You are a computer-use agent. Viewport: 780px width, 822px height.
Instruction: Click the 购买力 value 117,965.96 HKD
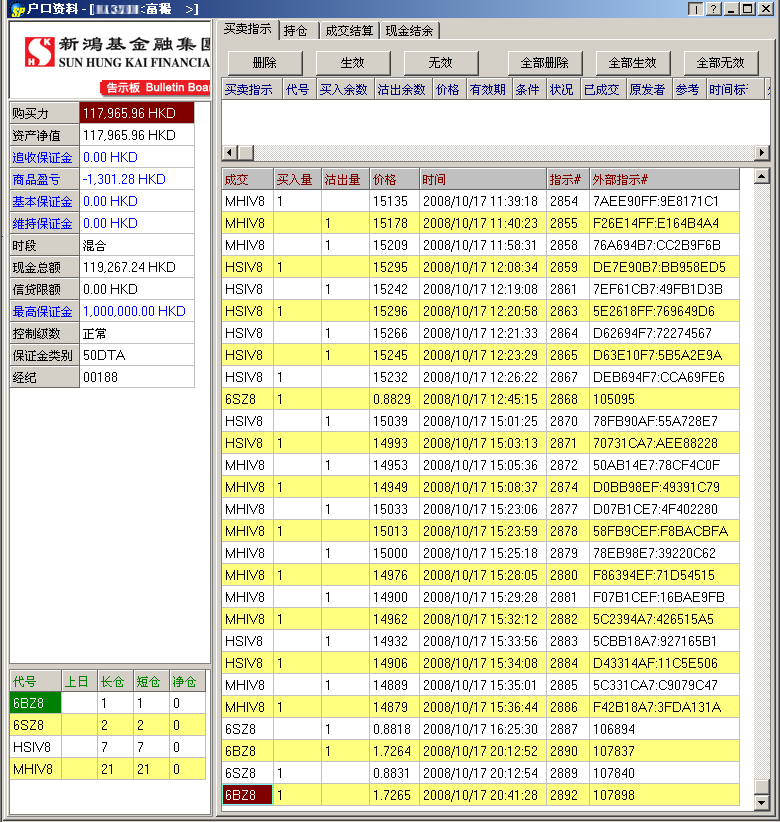pos(137,113)
